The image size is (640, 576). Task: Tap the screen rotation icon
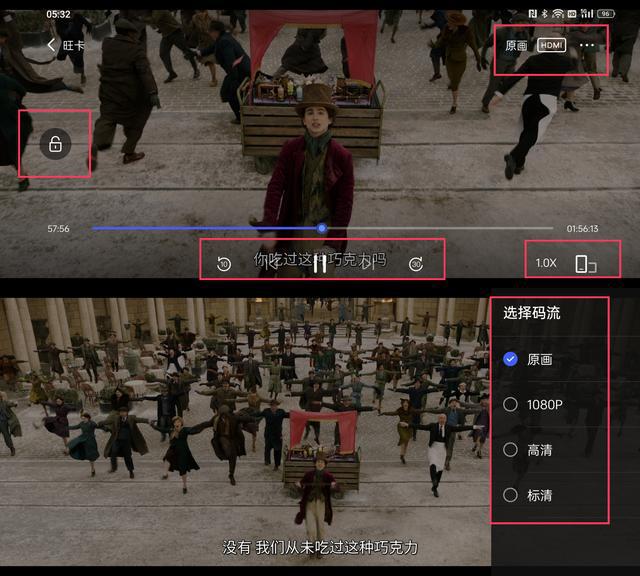(586, 264)
